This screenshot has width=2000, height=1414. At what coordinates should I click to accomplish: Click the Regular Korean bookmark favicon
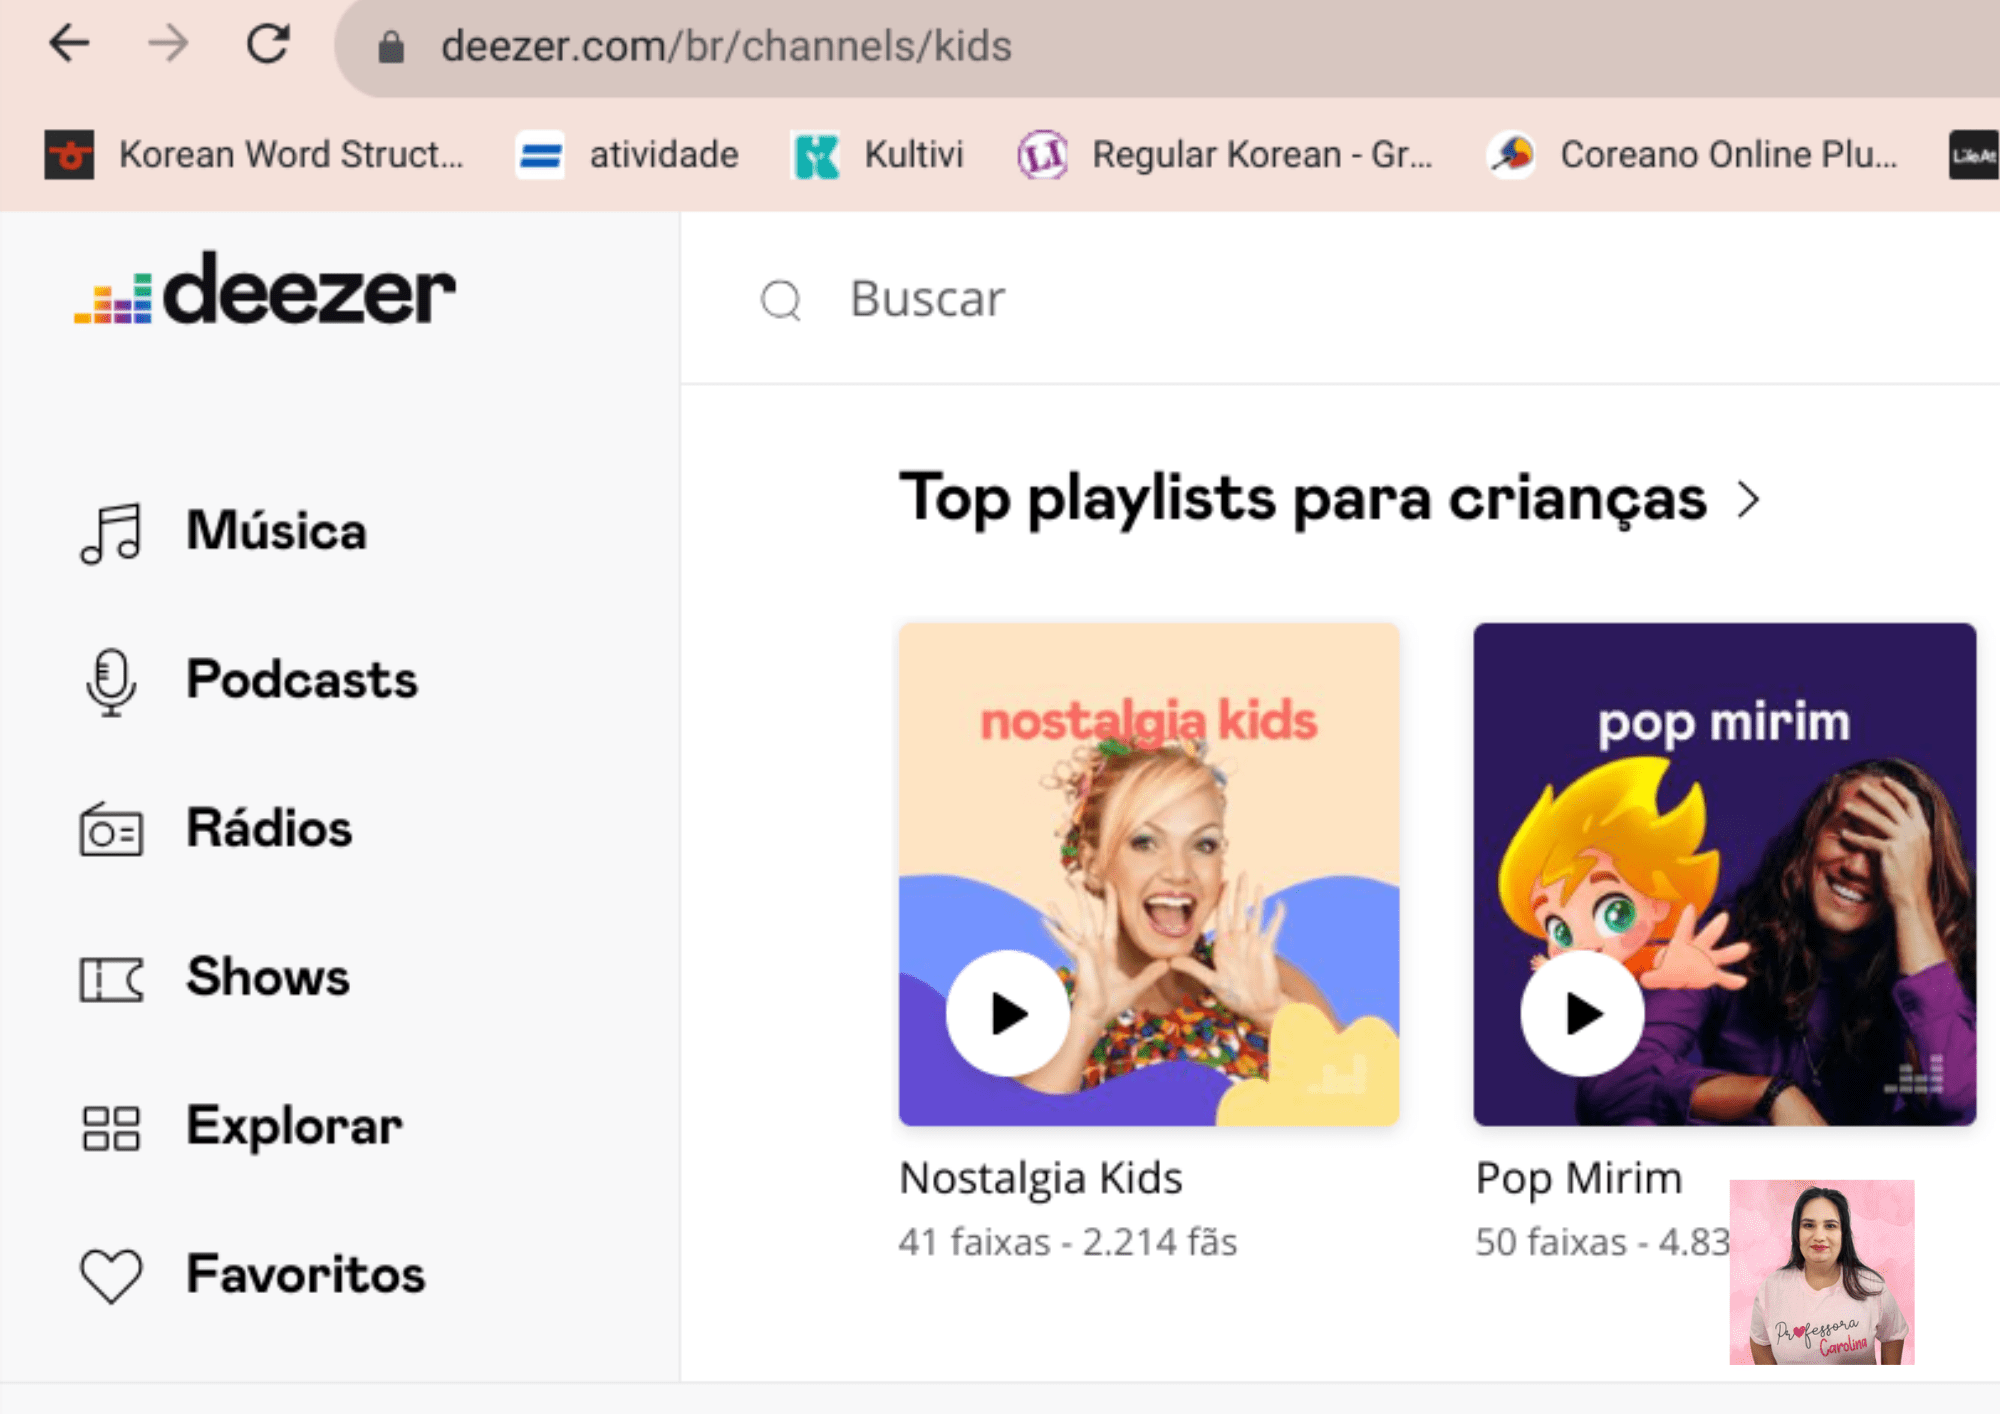click(1042, 156)
